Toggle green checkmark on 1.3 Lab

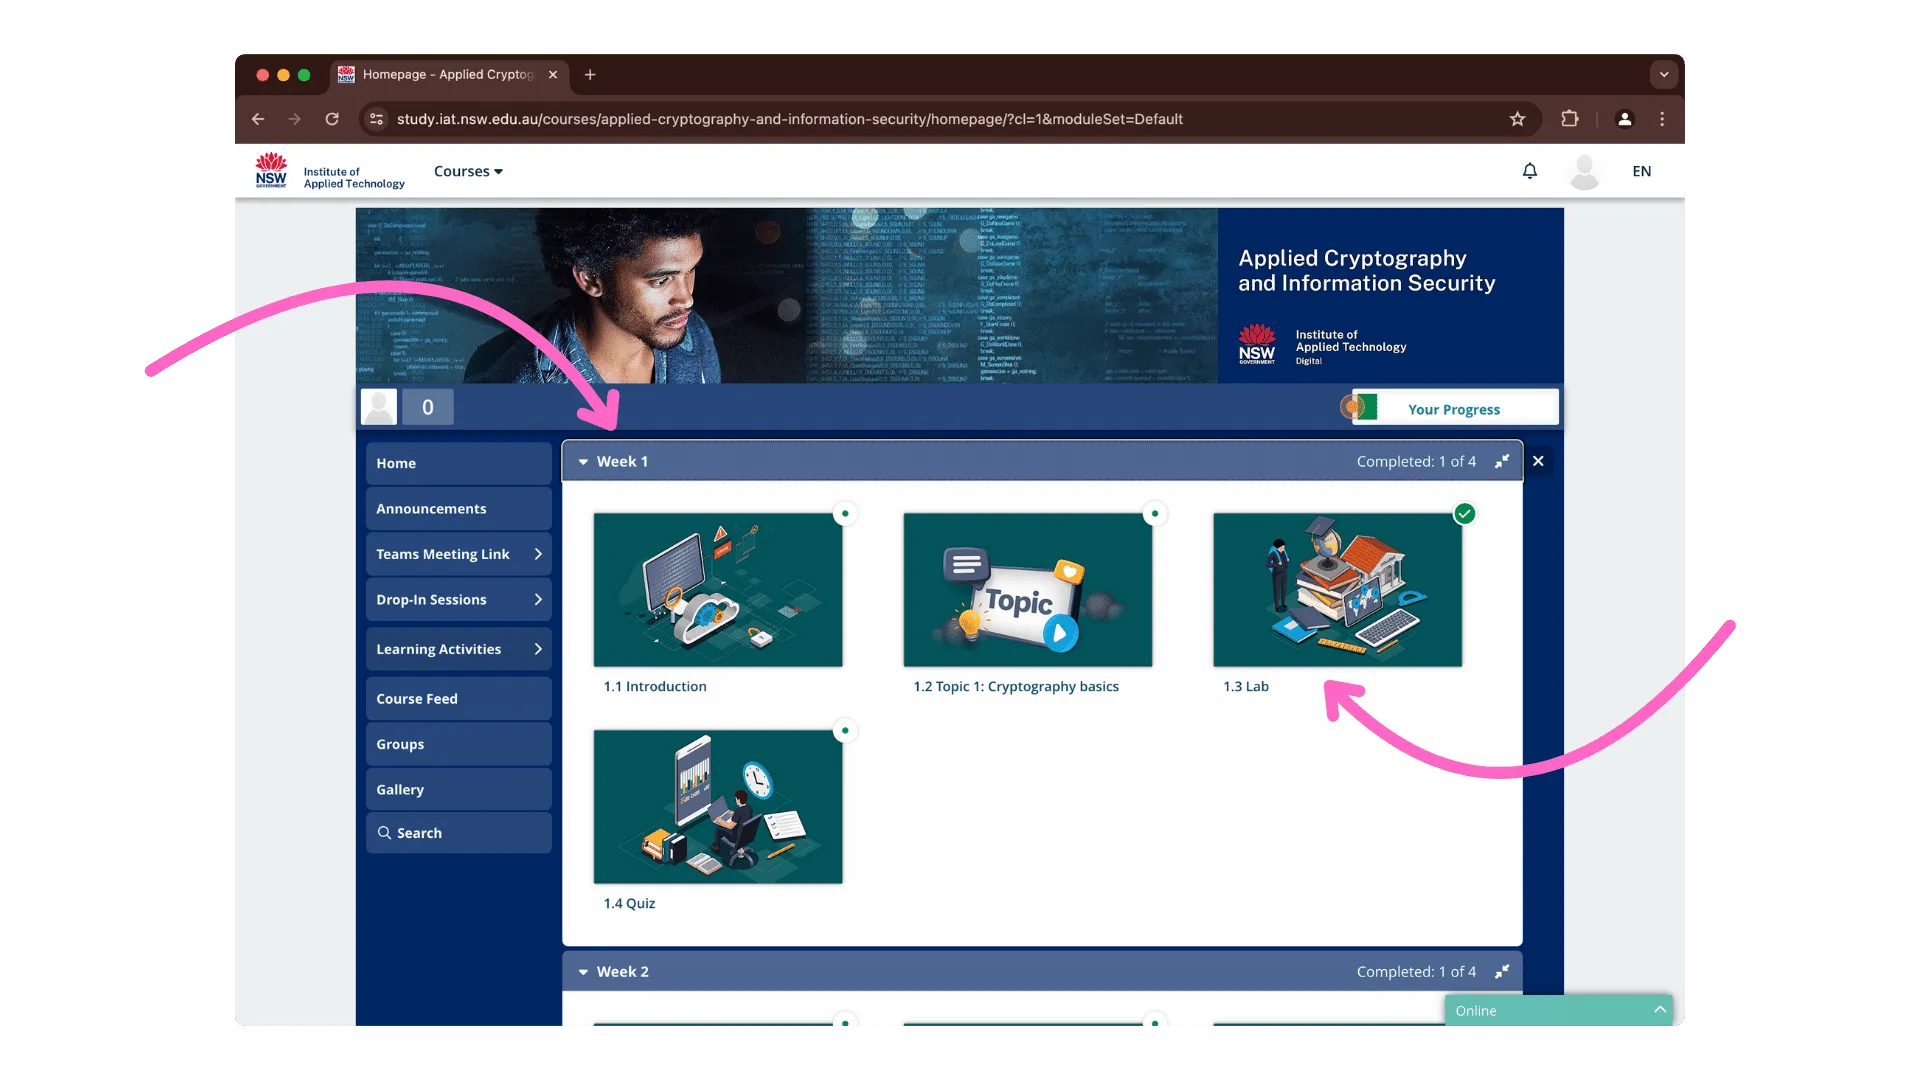coord(1464,513)
